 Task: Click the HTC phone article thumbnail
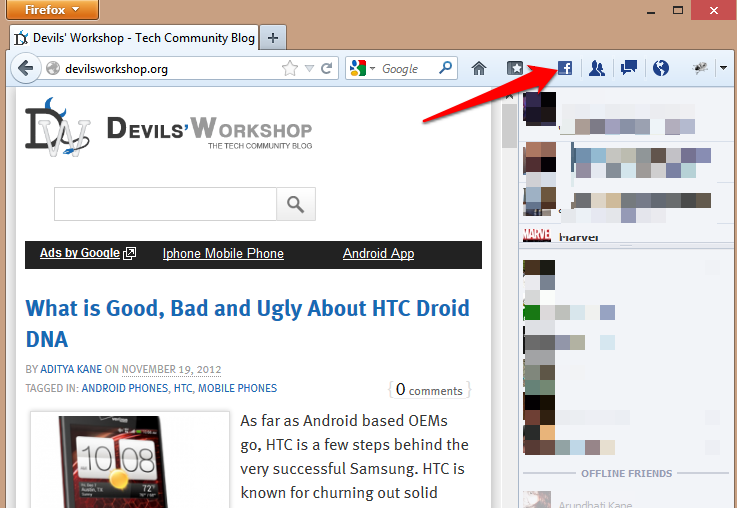coord(130,461)
